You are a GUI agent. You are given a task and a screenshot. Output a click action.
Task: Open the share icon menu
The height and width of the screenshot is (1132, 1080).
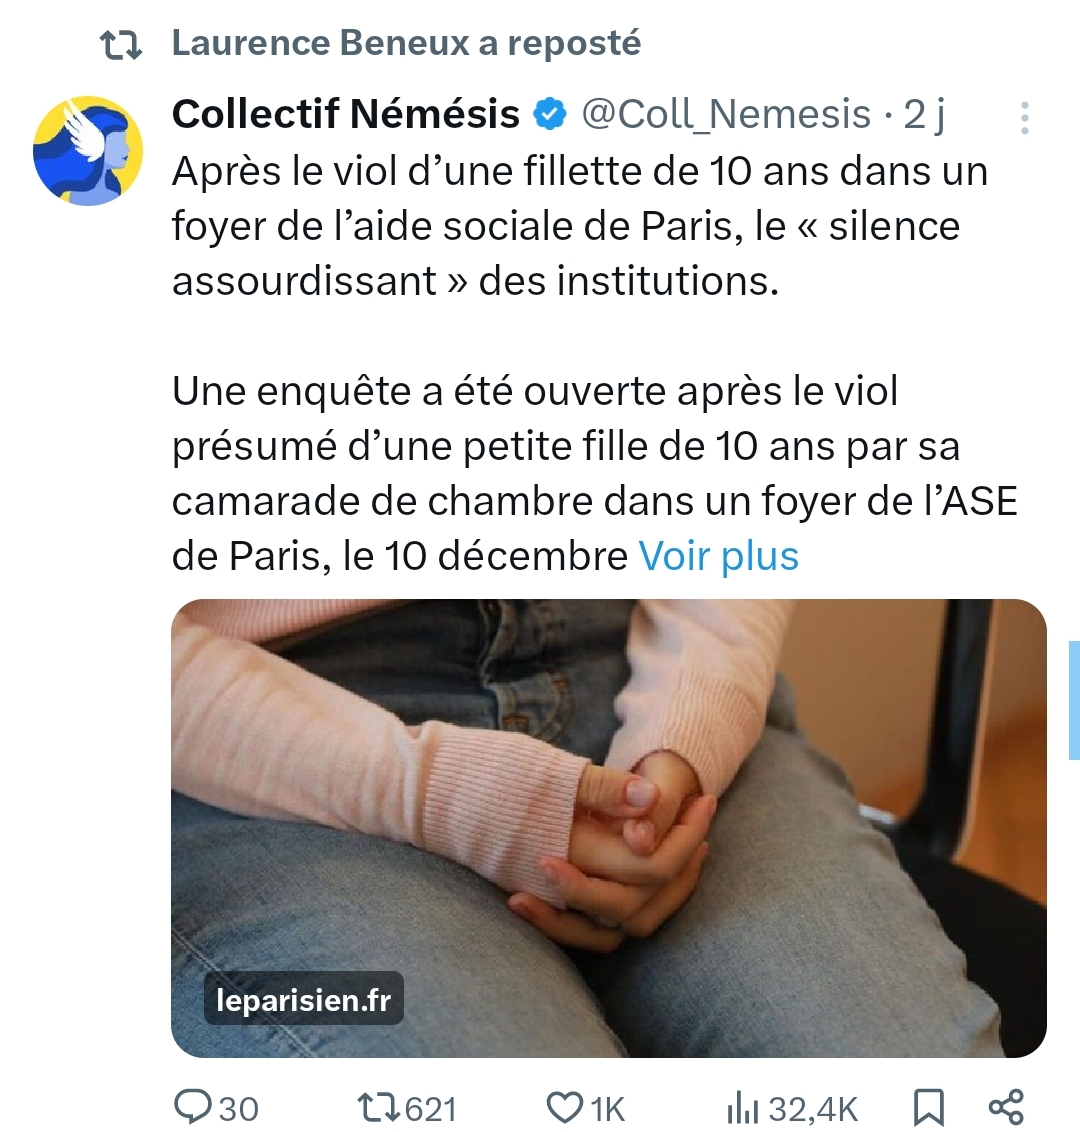pos(1005,1107)
